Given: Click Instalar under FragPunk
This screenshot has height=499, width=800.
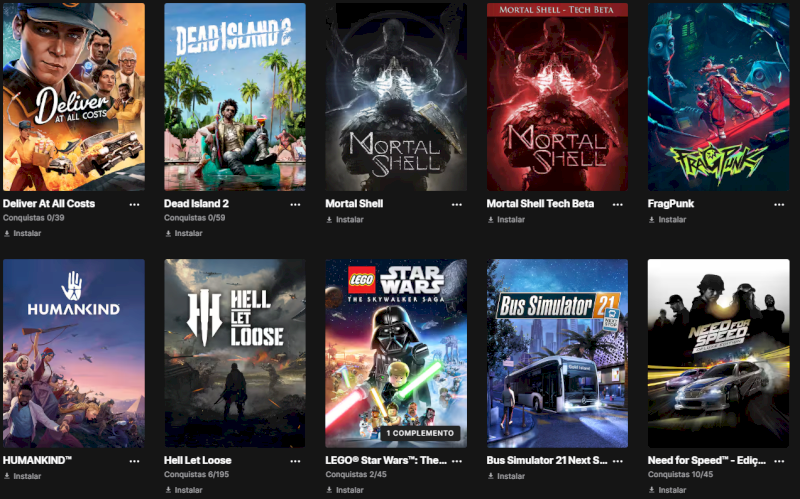Looking at the screenshot, I should (667, 219).
